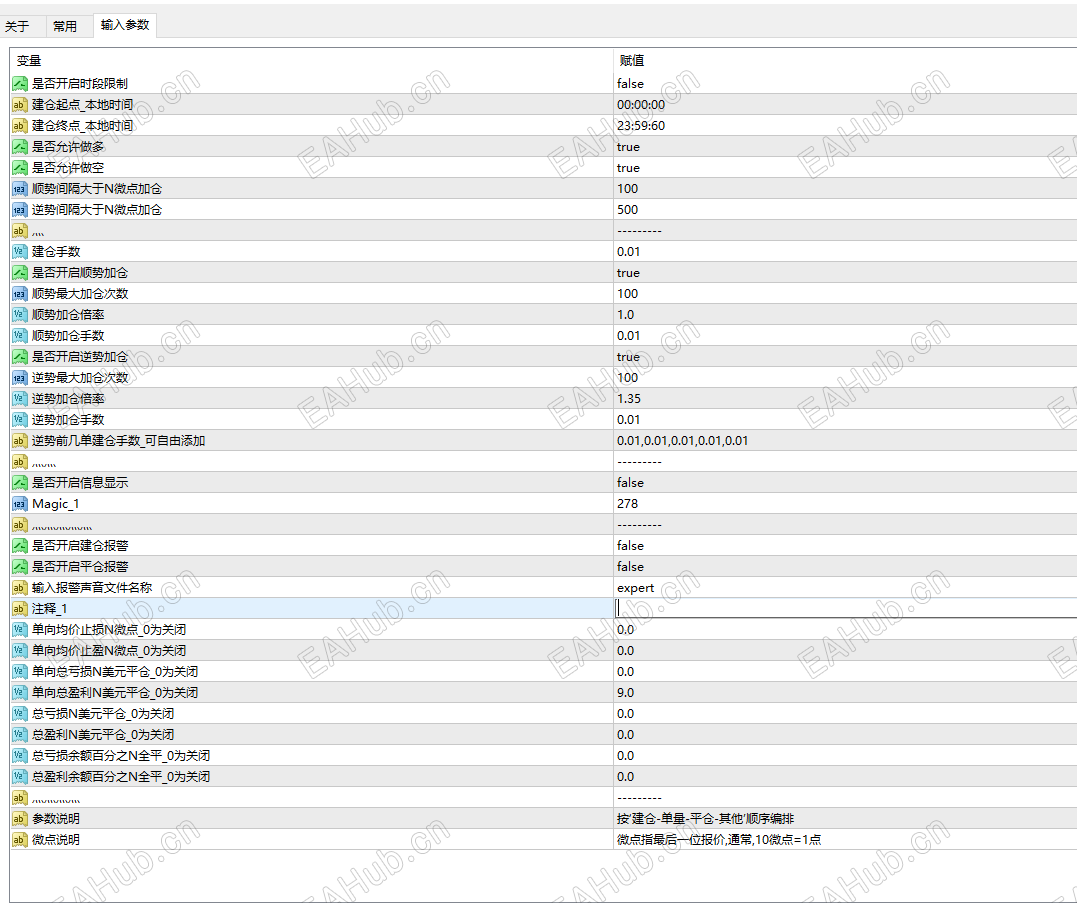
Task: Click the false value of 是否开启信息显示
Action: click(630, 483)
